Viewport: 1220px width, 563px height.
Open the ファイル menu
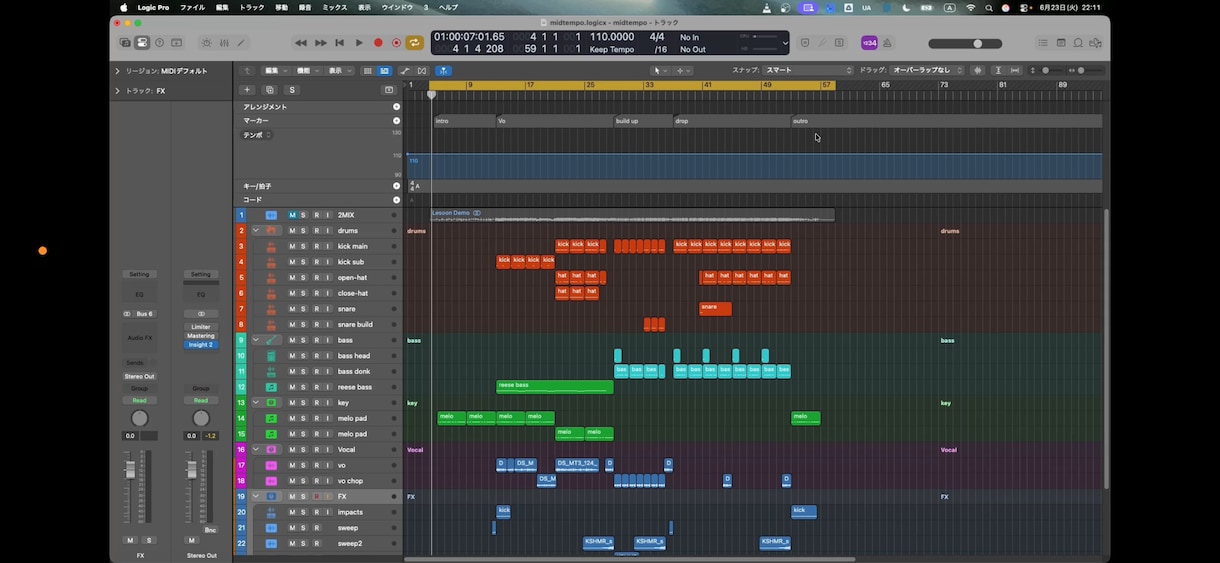click(x=192, y=7)
